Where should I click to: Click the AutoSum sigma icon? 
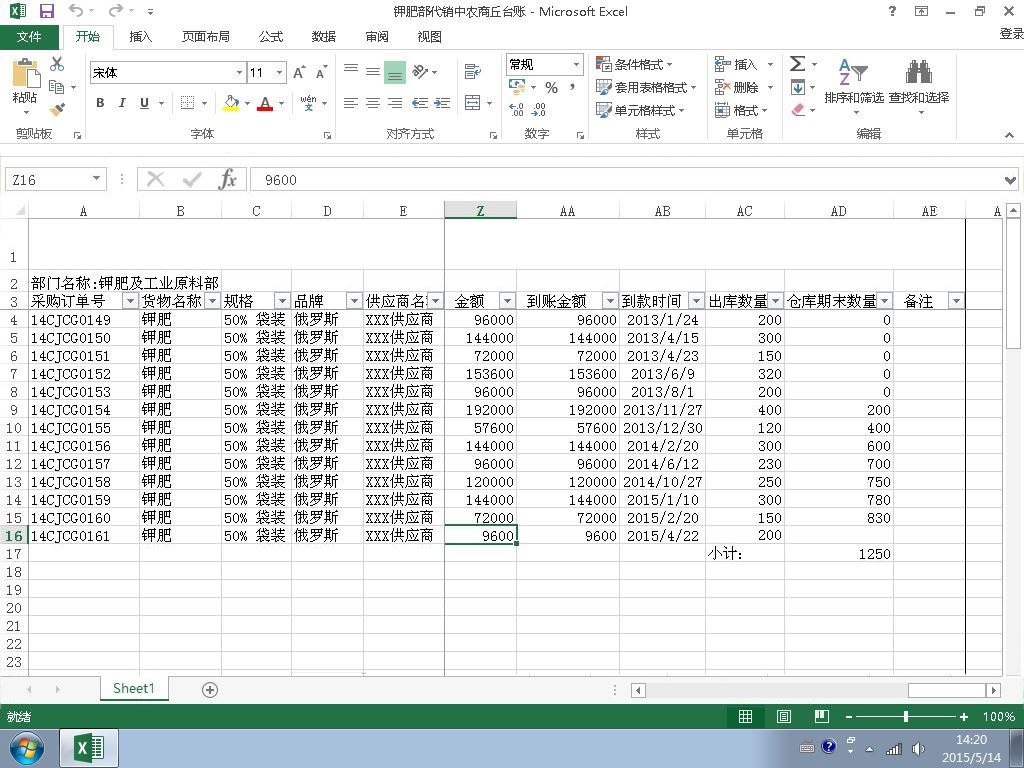click(797, 64)
